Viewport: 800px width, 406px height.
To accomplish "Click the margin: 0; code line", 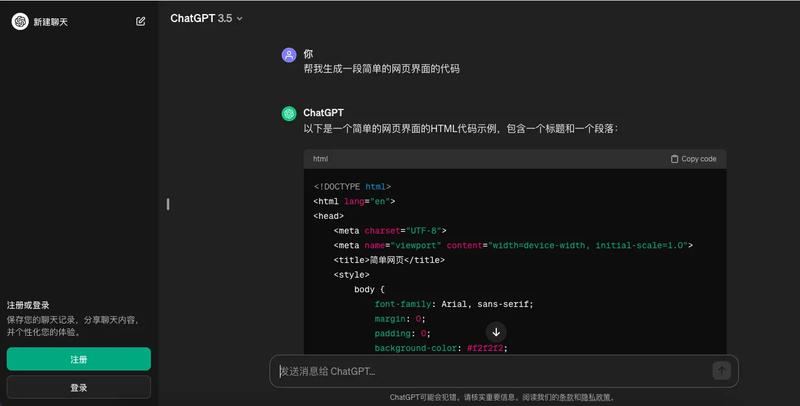I will click(399, 319).
